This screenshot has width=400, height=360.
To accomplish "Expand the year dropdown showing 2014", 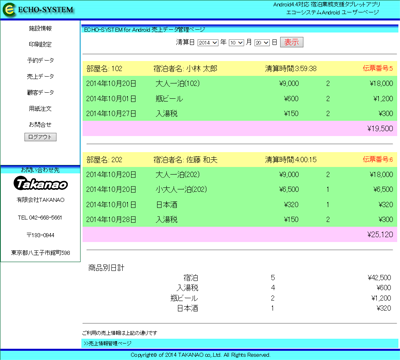I will (208, 43).
